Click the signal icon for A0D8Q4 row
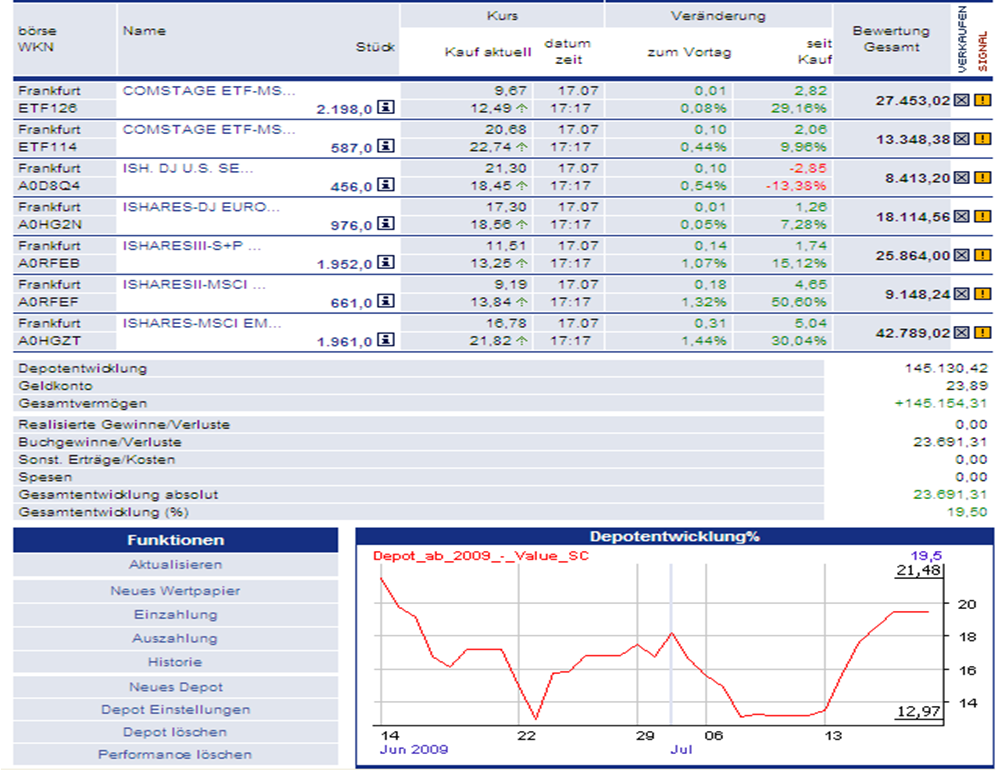Screen dimensions: 996x770 (982, 178)
